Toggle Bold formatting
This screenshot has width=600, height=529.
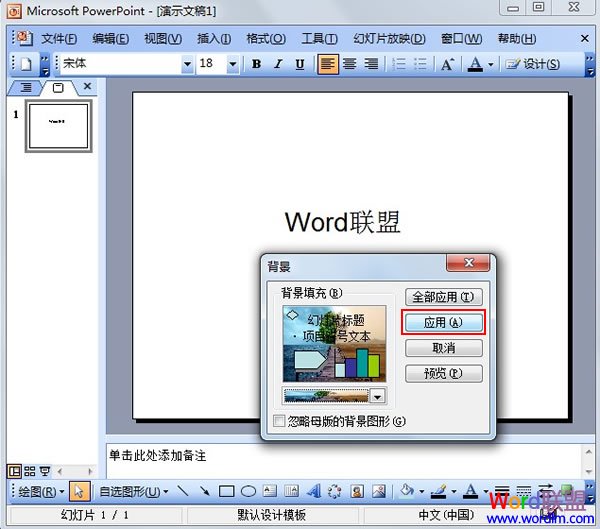coord(256,64)
